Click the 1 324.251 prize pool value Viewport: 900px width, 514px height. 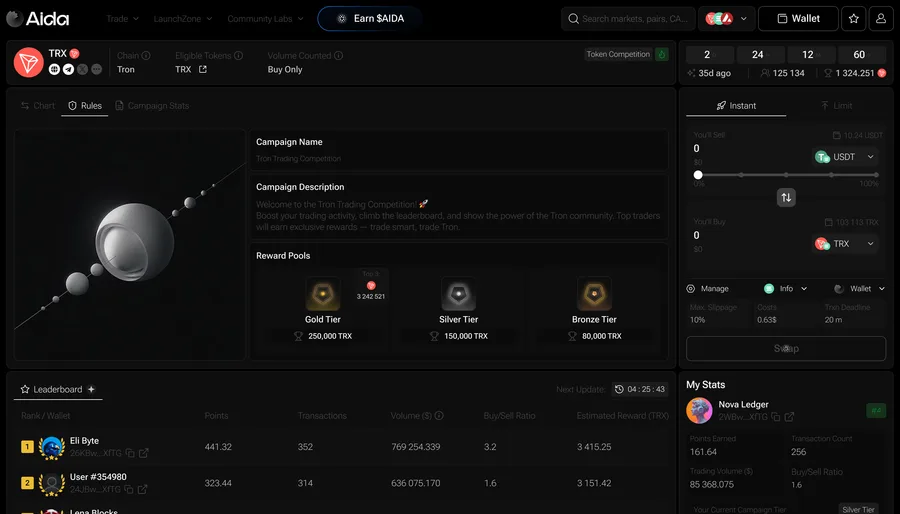[x=855, y=73]
